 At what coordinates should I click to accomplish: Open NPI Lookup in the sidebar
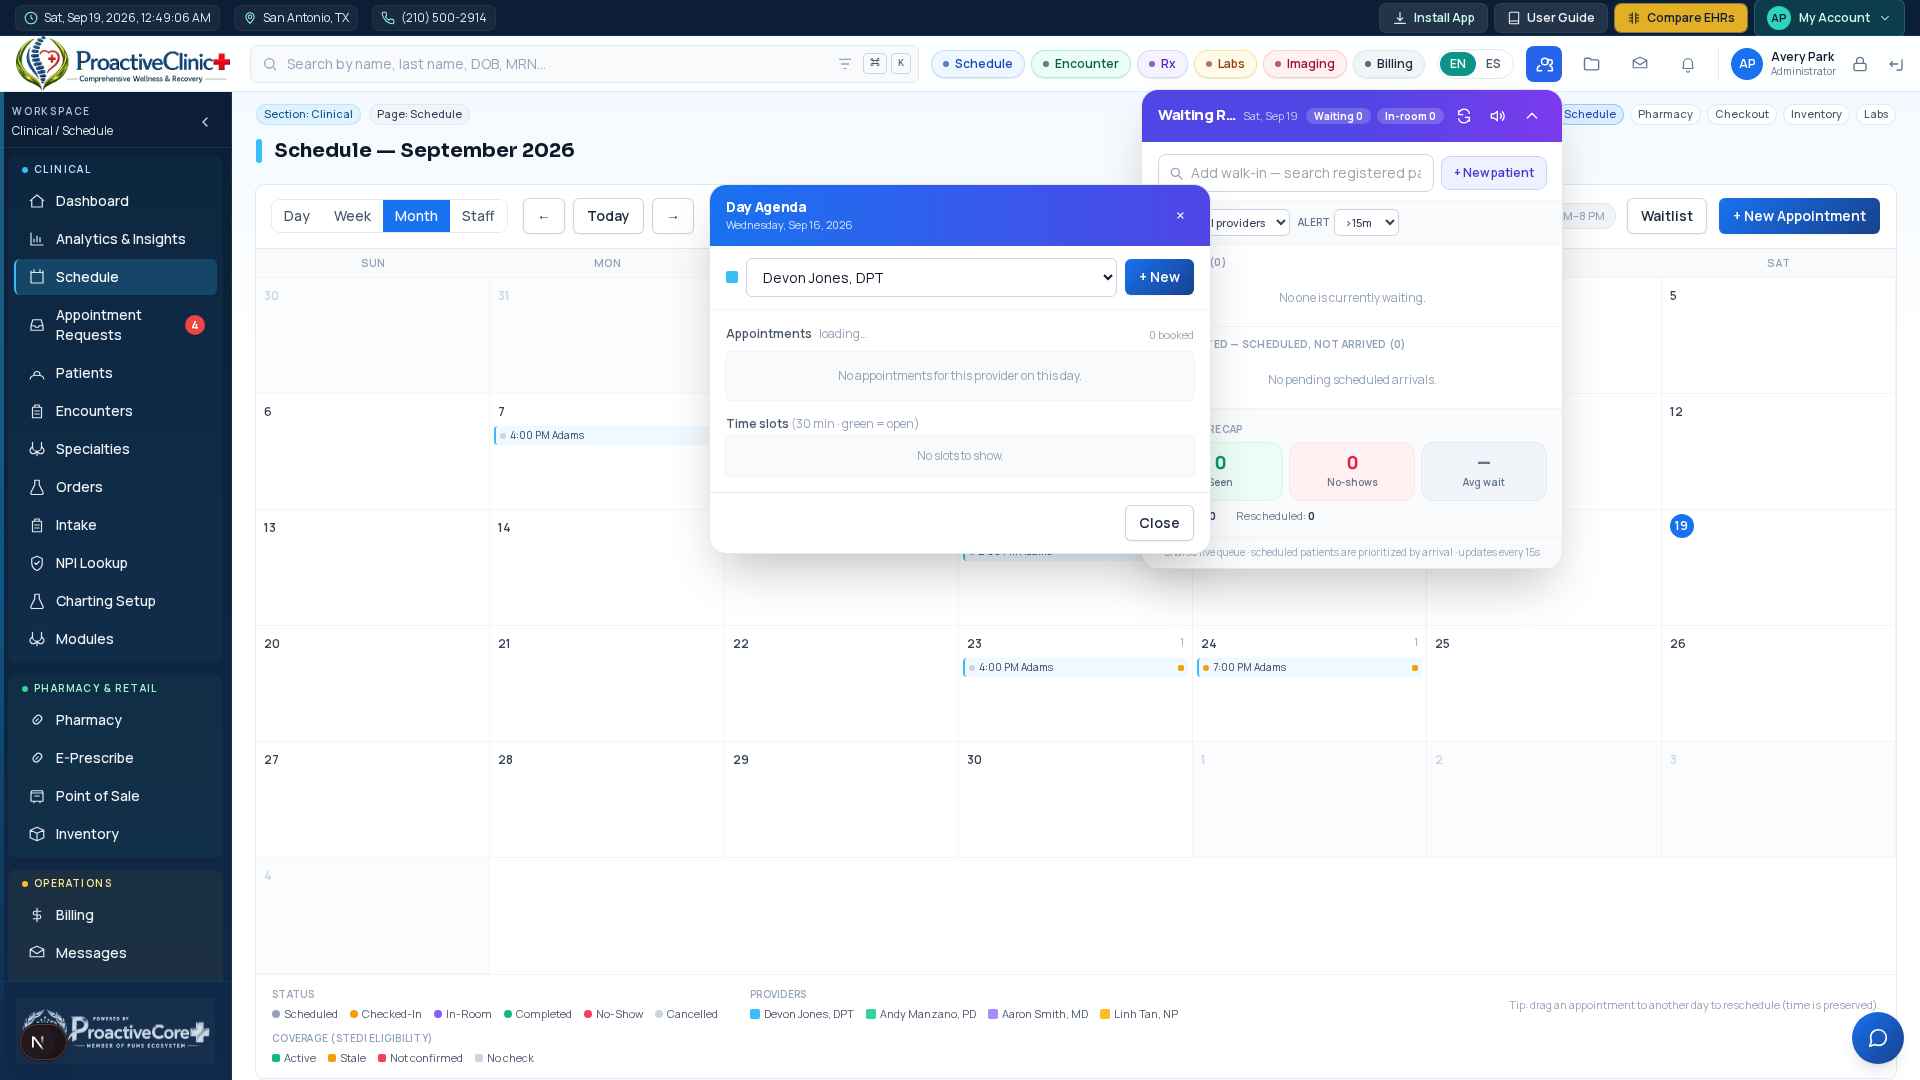116,563
